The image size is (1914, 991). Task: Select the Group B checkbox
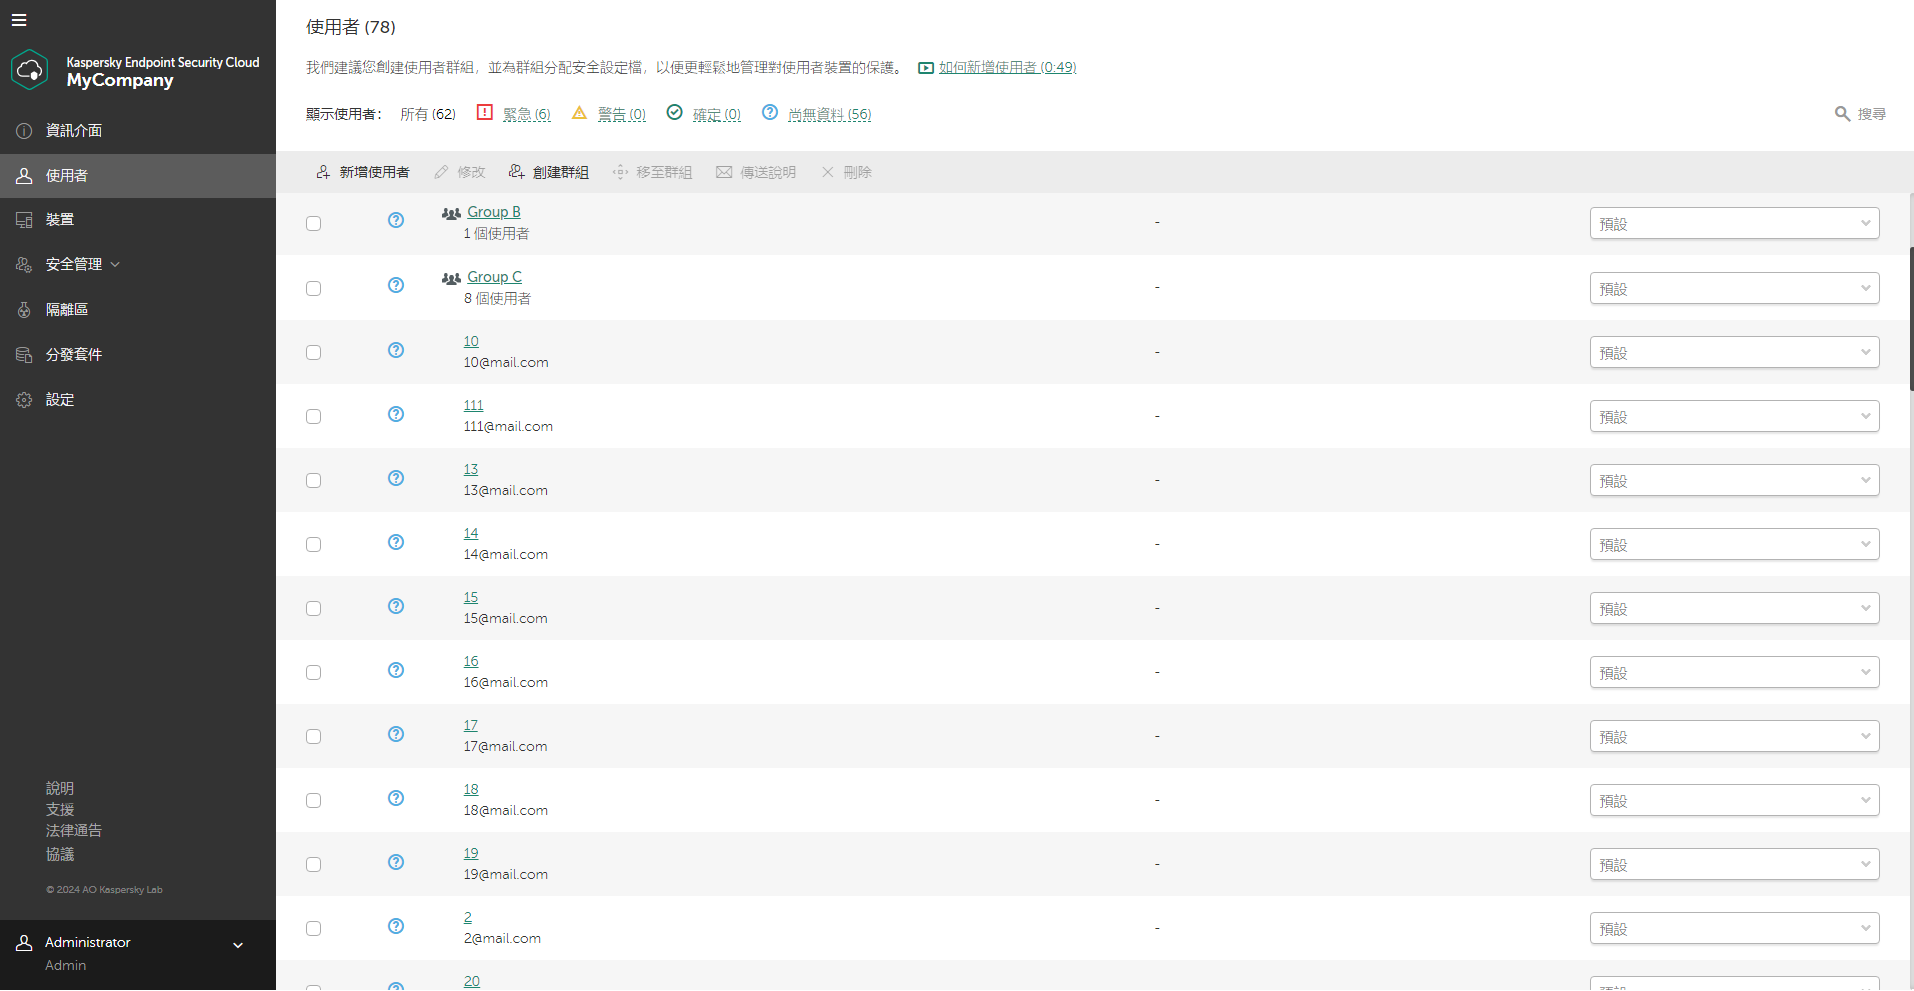314,223
